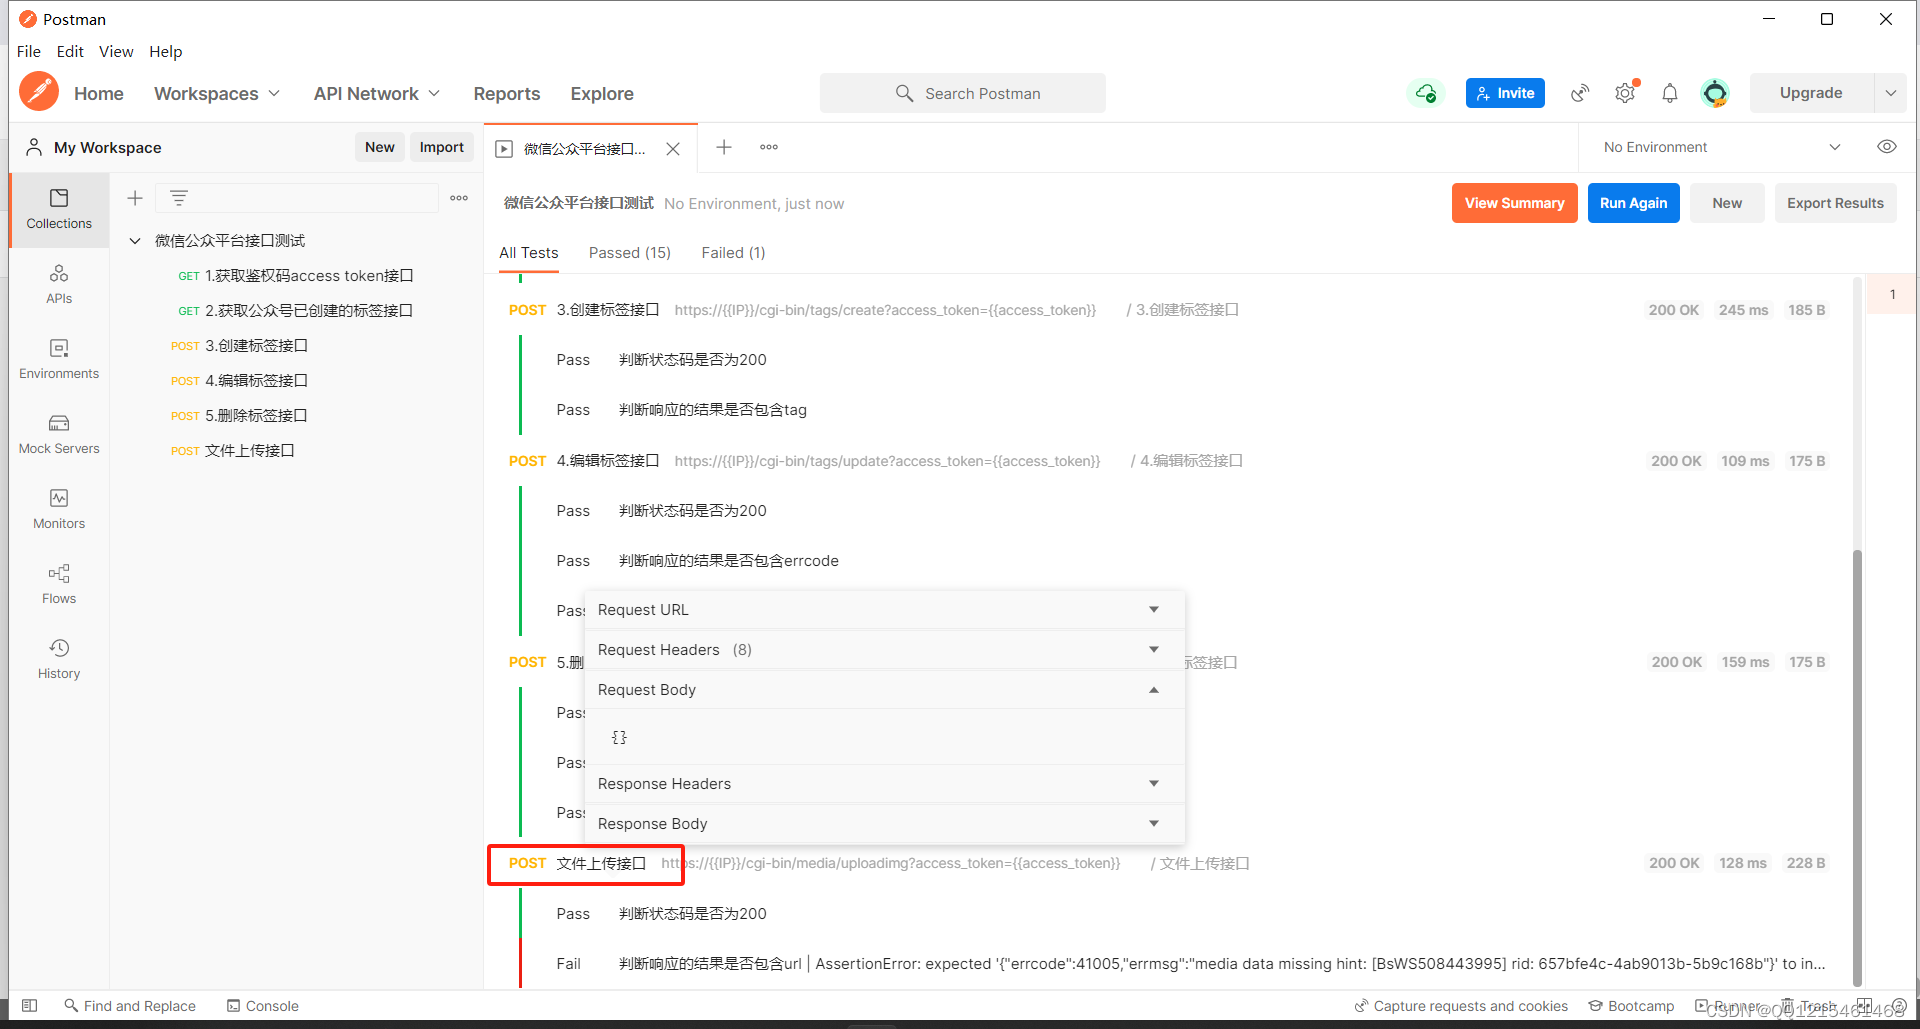1920x1029 pixels.
Task: Click the Upgrade button
Action: pyautogui.click(x=1811, y=93)
